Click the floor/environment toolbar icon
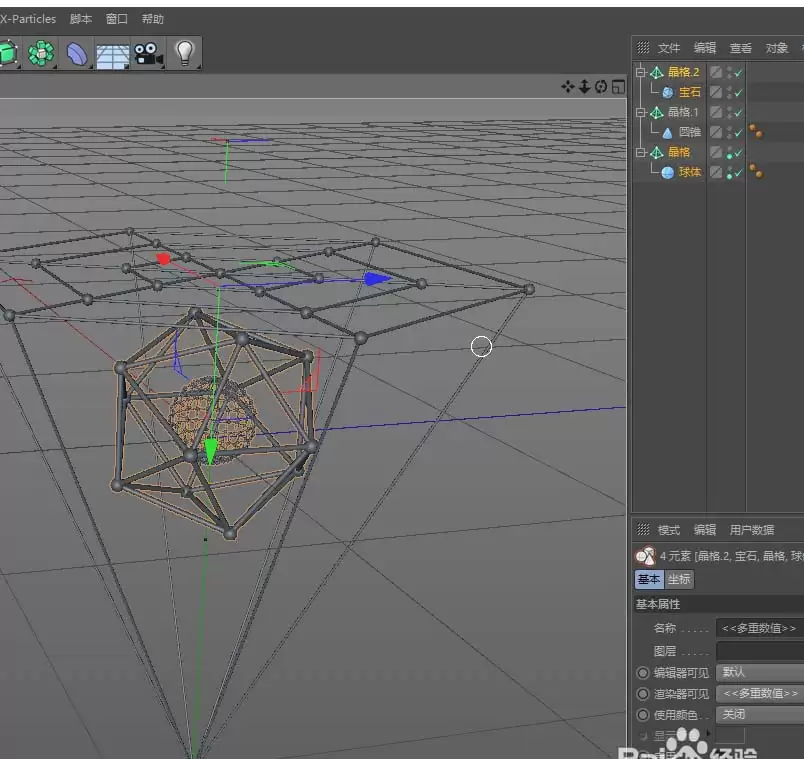Image resolution: width=804 pixels, height=759 pixels. click(x=112, y=50)
